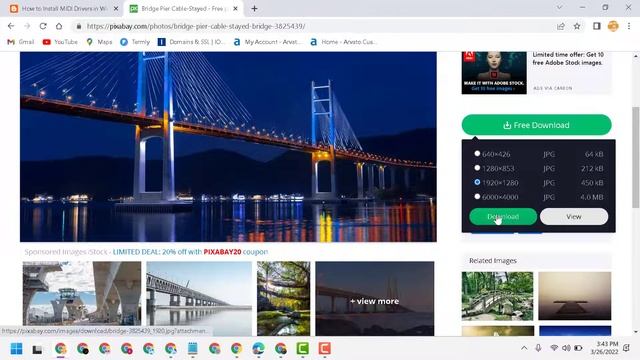The width and height of the screenshot is (640, 360).
Task: Open the Home - Arvato Cus bookmark
Action: point(344,42)
